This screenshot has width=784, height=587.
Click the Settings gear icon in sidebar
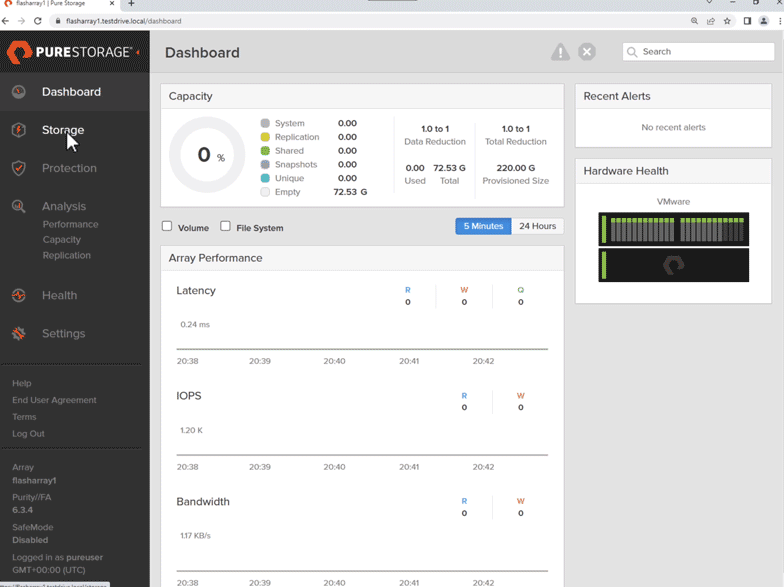tap(19, 333)
